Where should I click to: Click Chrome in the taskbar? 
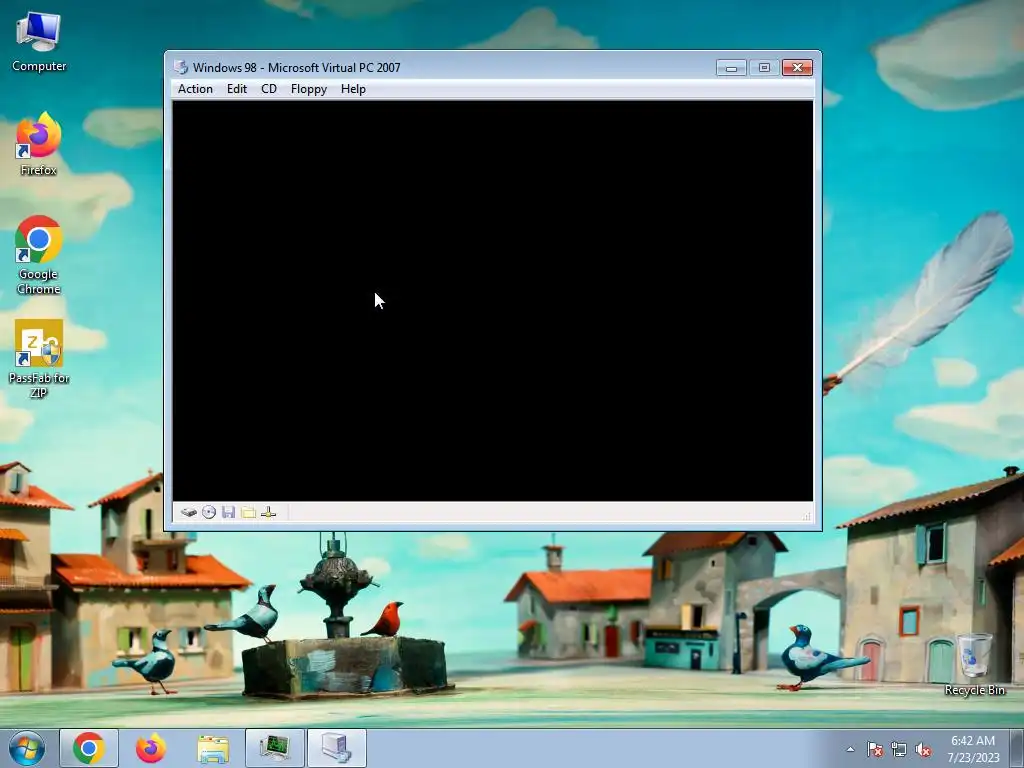(x=89, y=748)
